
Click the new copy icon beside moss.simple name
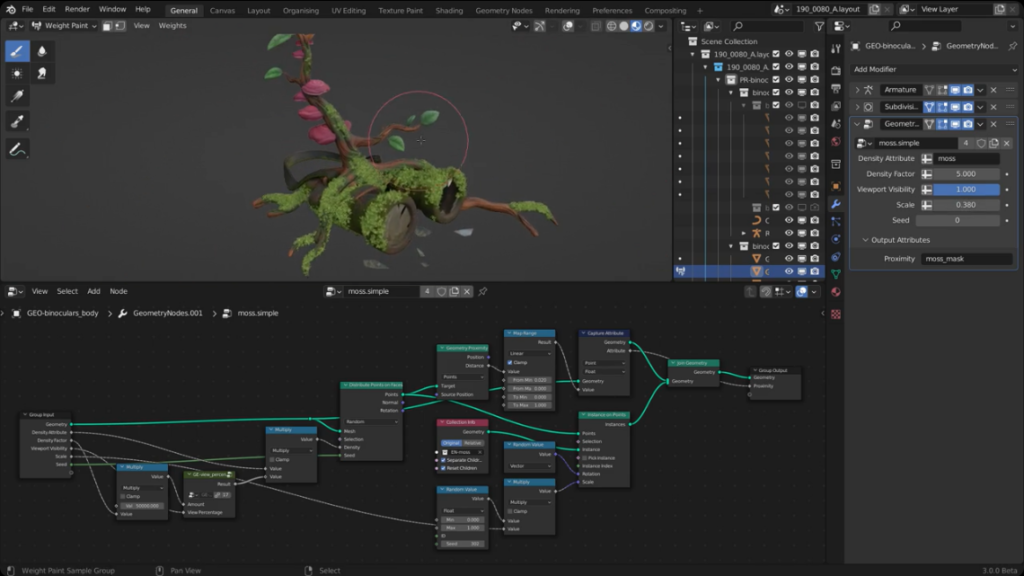click(994, 143)
